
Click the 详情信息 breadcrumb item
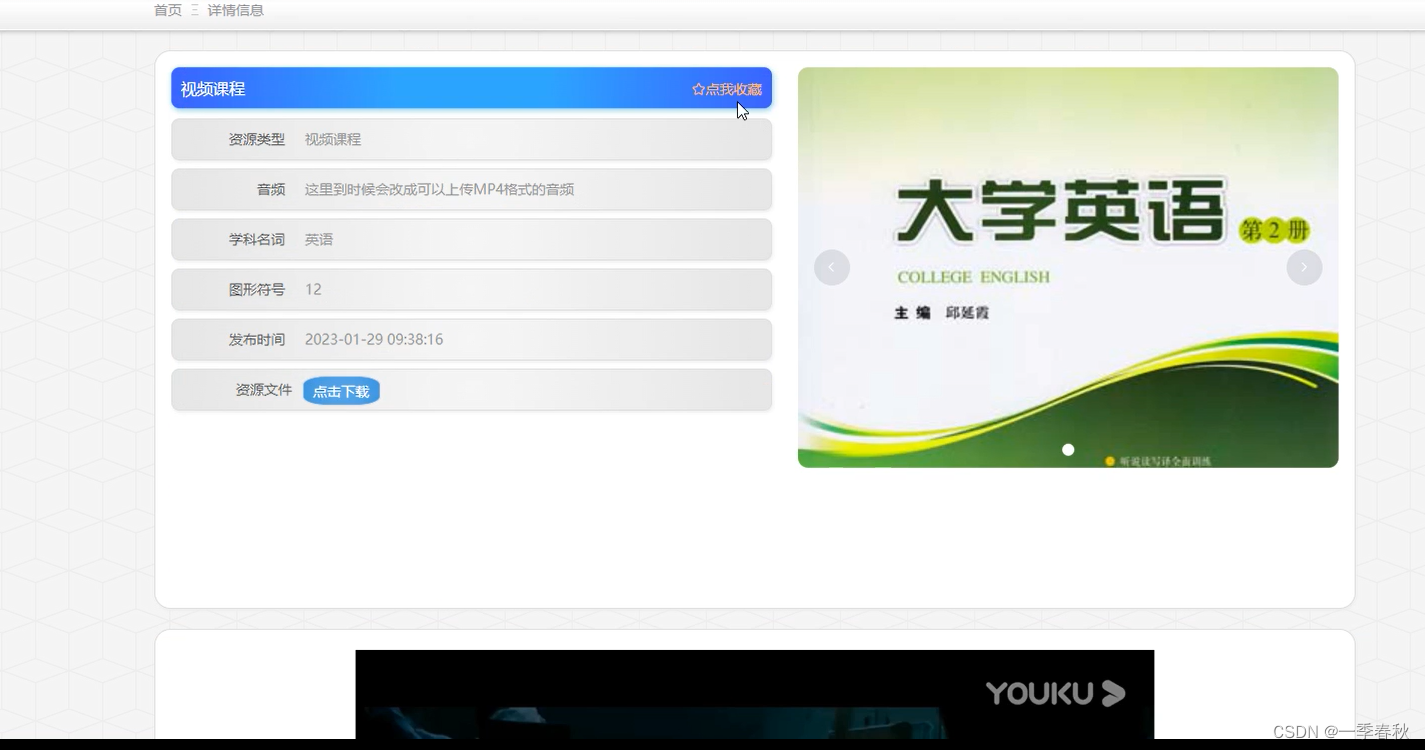[236, 10]
